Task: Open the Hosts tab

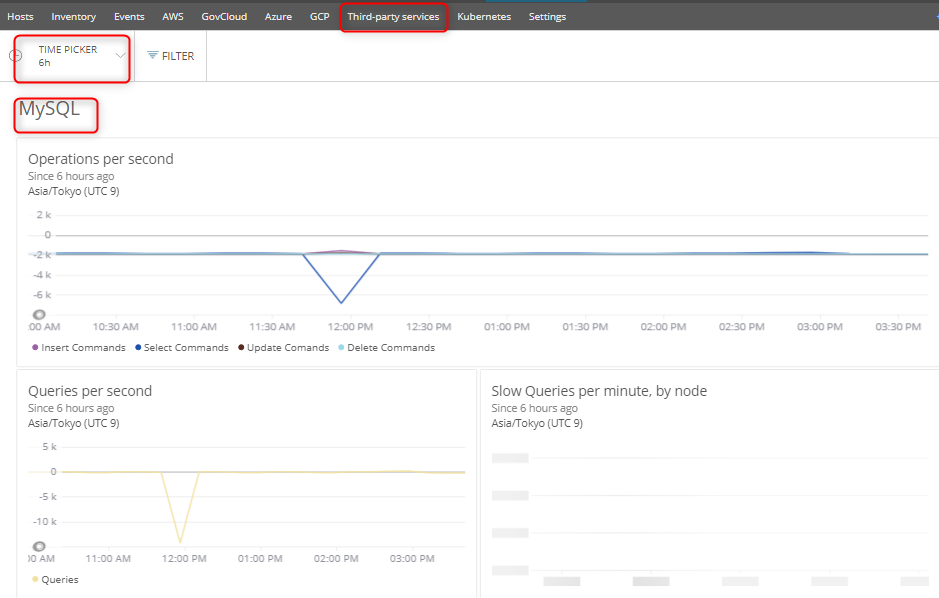Action: [x=20, y=17]
